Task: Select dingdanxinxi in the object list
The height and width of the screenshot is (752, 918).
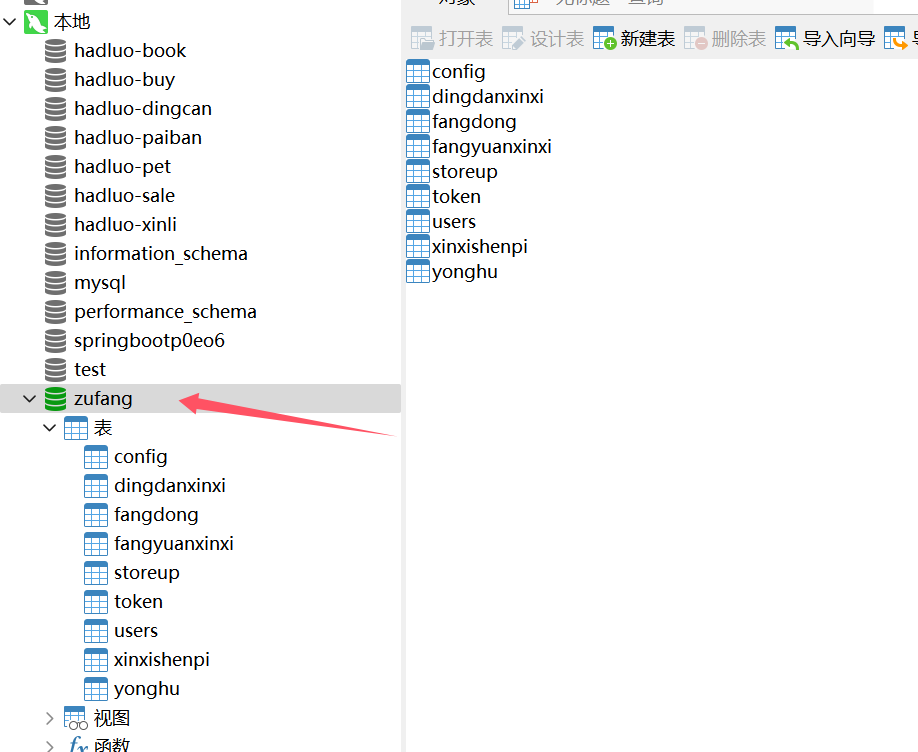Action: coord(487,96)
